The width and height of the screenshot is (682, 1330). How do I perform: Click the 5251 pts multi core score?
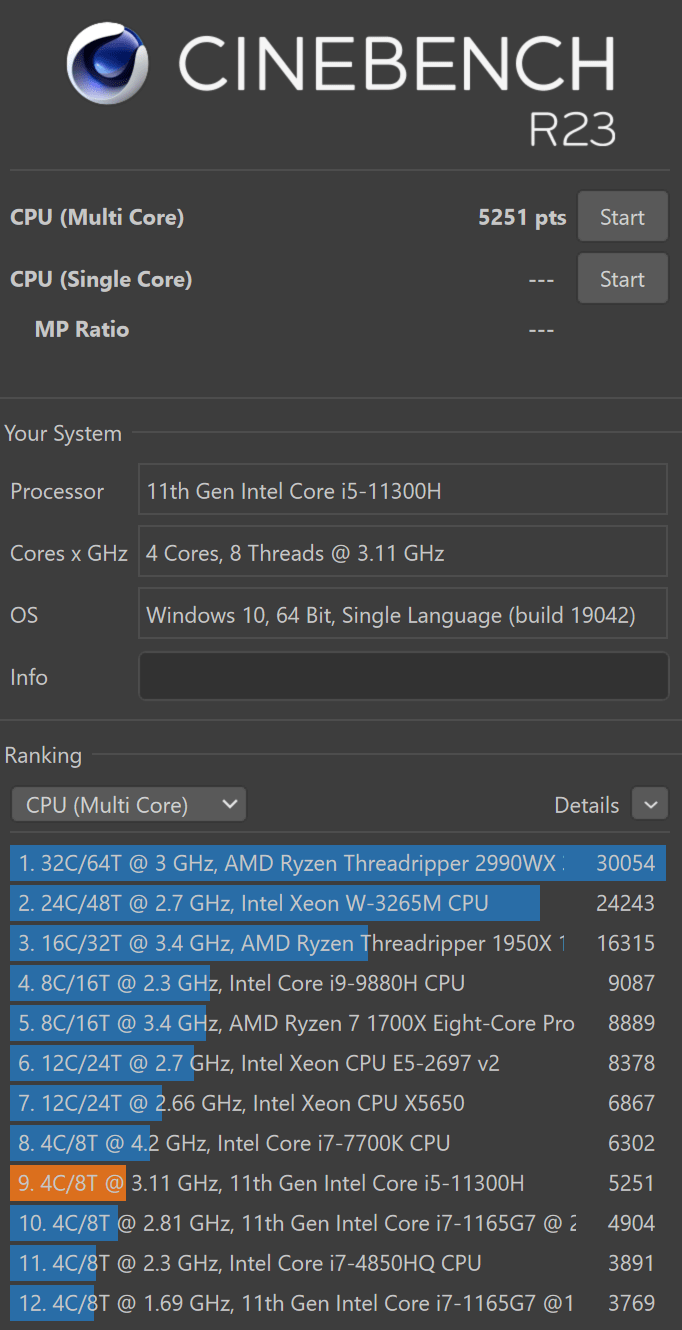click(x=522, y=217)
